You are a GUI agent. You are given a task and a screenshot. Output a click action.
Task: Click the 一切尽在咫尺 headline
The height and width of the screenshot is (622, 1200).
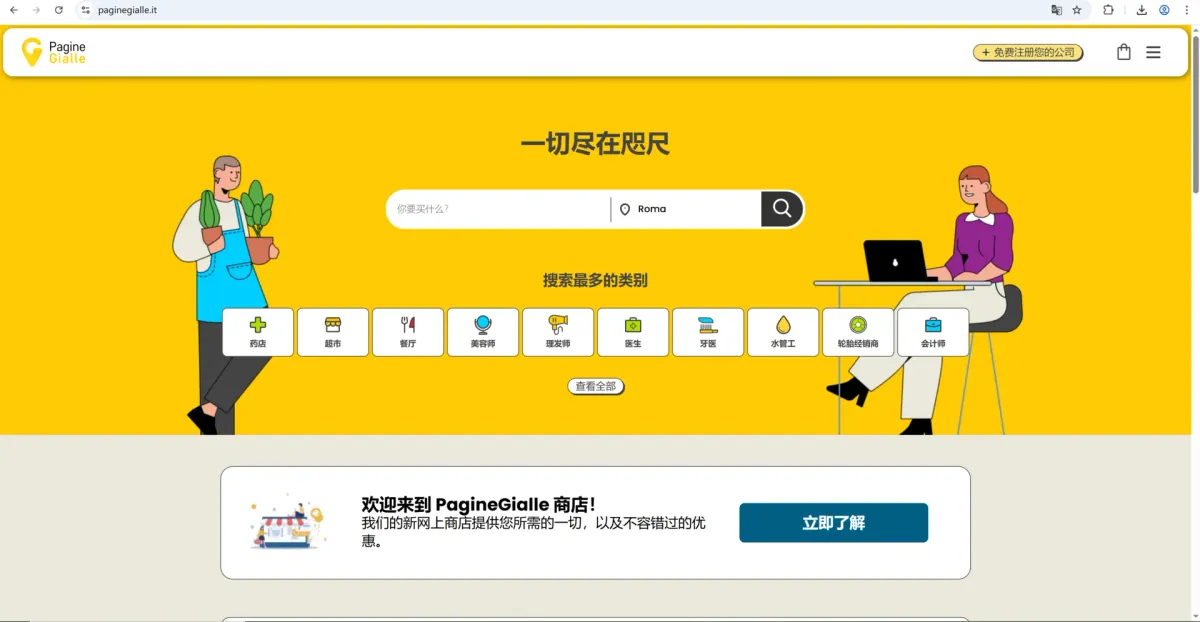(x=595, y=144)
